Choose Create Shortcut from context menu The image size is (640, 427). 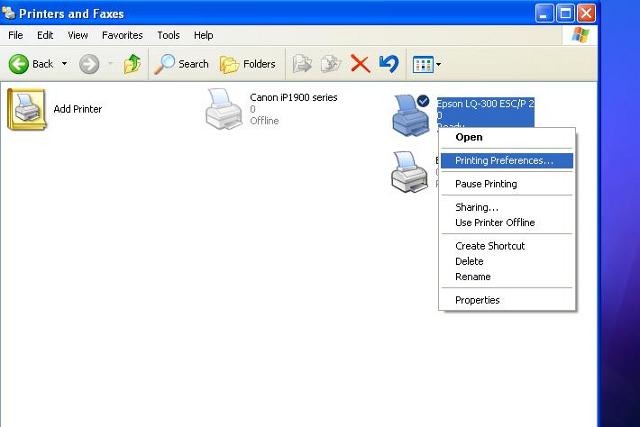507,246
